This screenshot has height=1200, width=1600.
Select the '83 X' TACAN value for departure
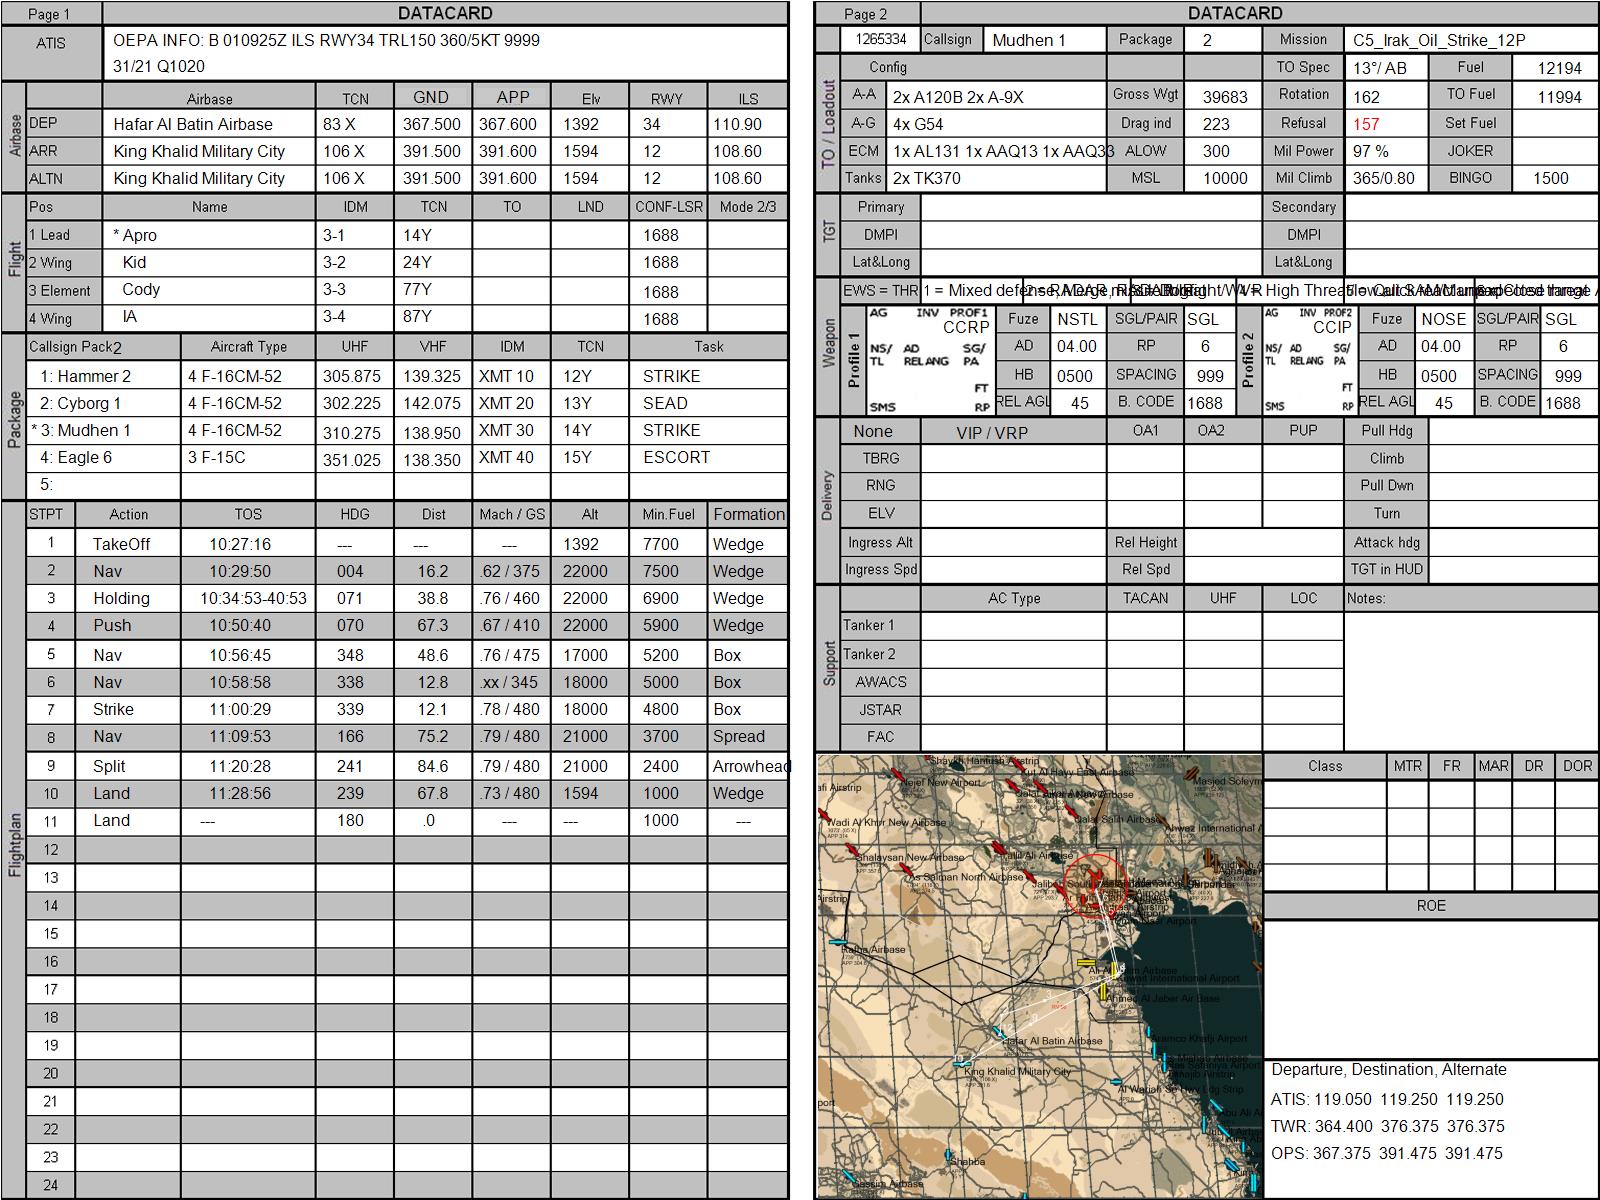339,124
